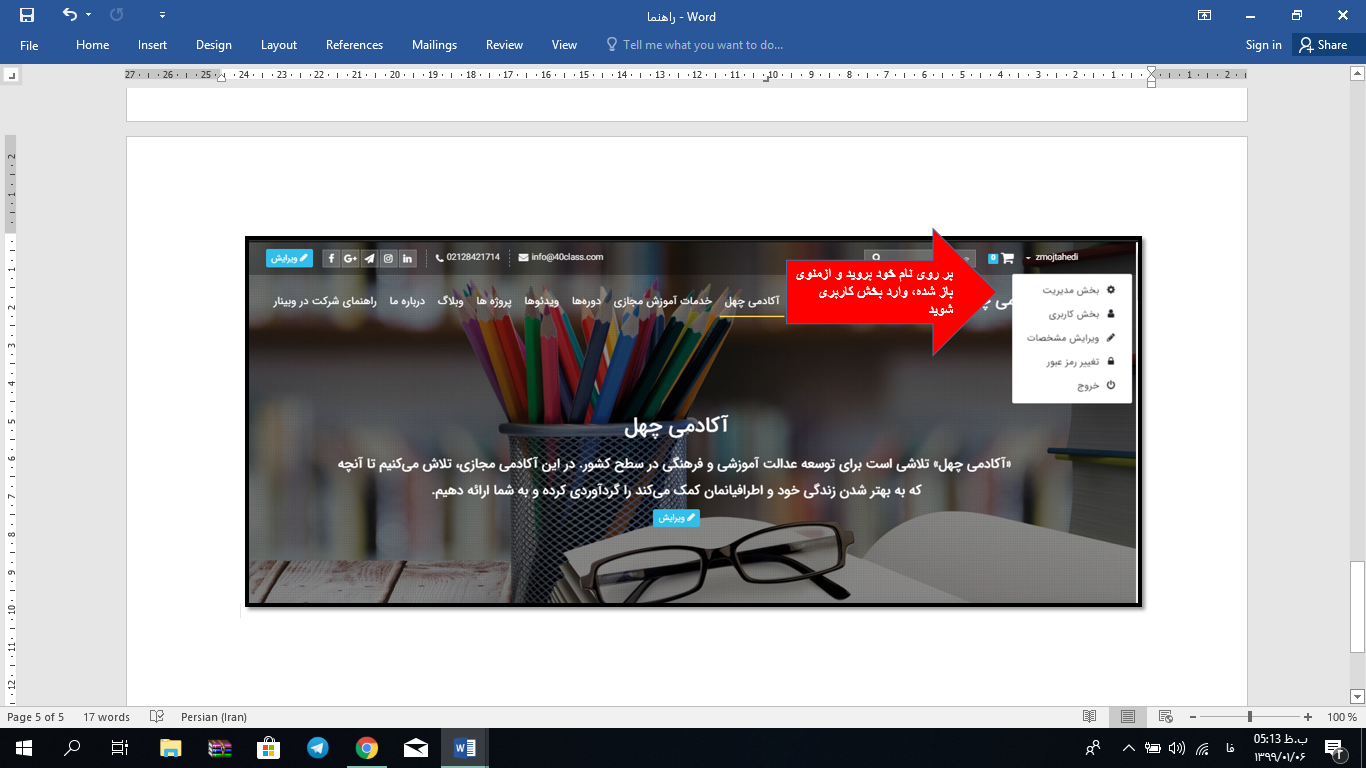Screen dimensions: 1366x768
Task: Open the File tab
Action: pos(29,45)
